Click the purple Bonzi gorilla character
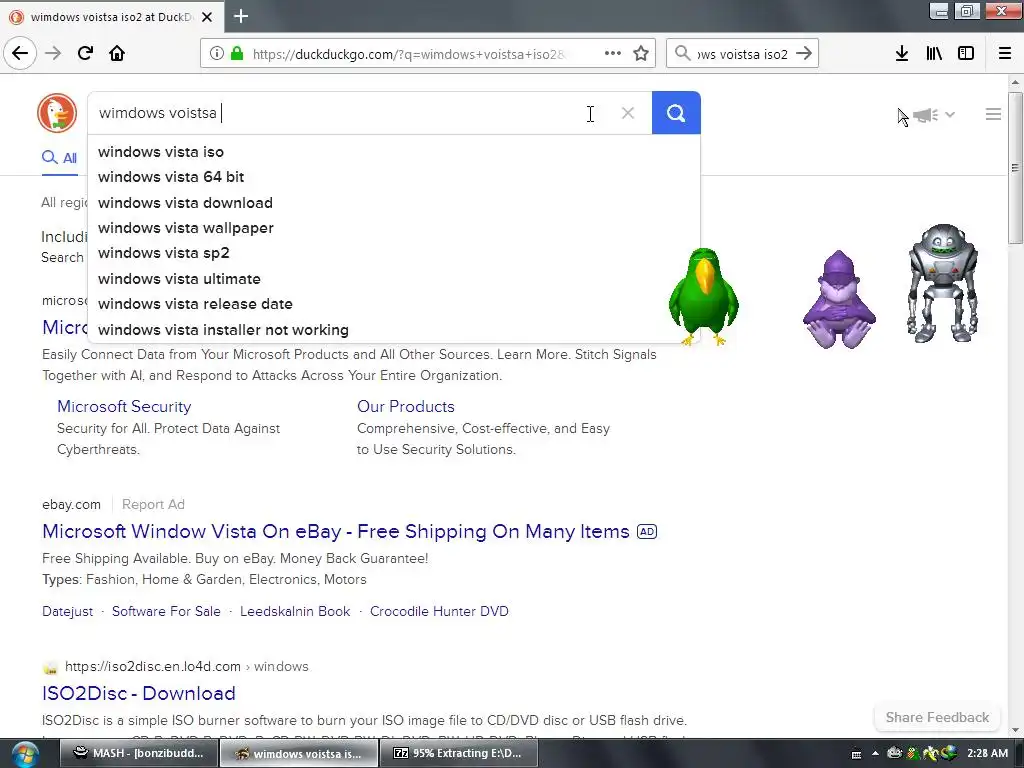The height and width of the screenshot is (768, 1024). point(839,300)
